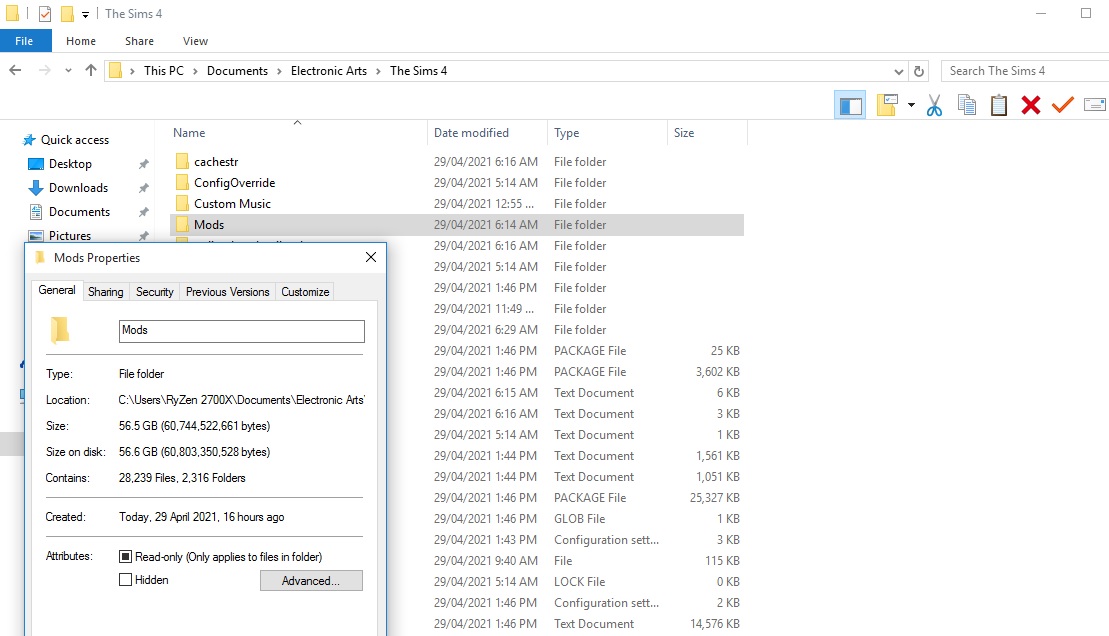The width and height of the screenshot is (1109, 636).
Task: Click the Mods folder name field
Action: [x=242, y=331]
